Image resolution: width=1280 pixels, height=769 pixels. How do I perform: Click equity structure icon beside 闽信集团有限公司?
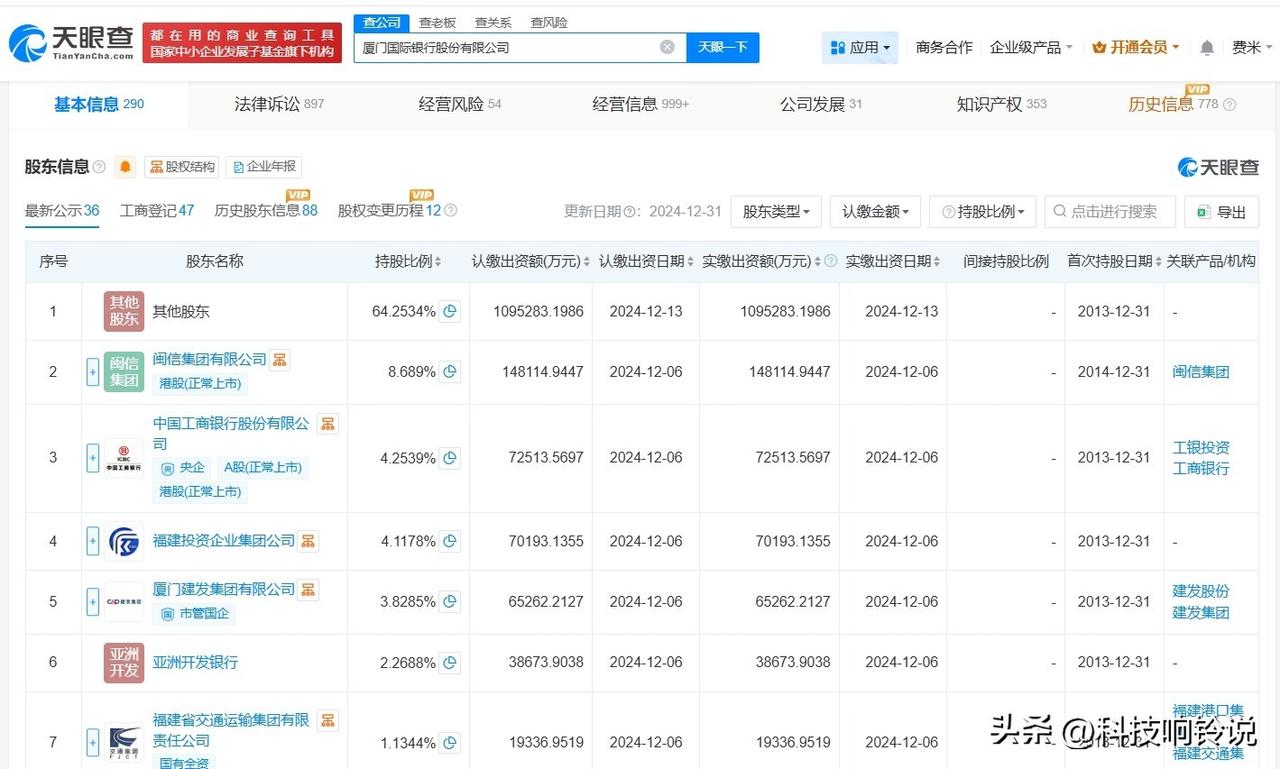(280, 359)
